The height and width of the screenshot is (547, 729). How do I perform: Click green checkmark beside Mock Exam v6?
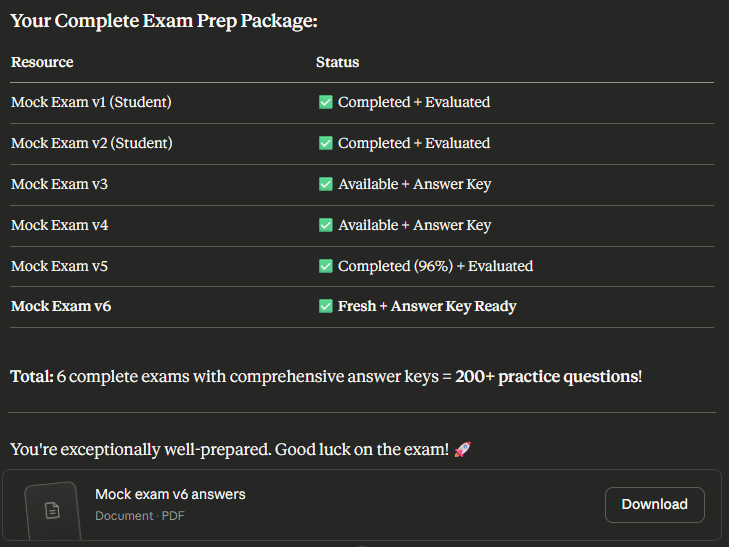click(x=325, y=306)
